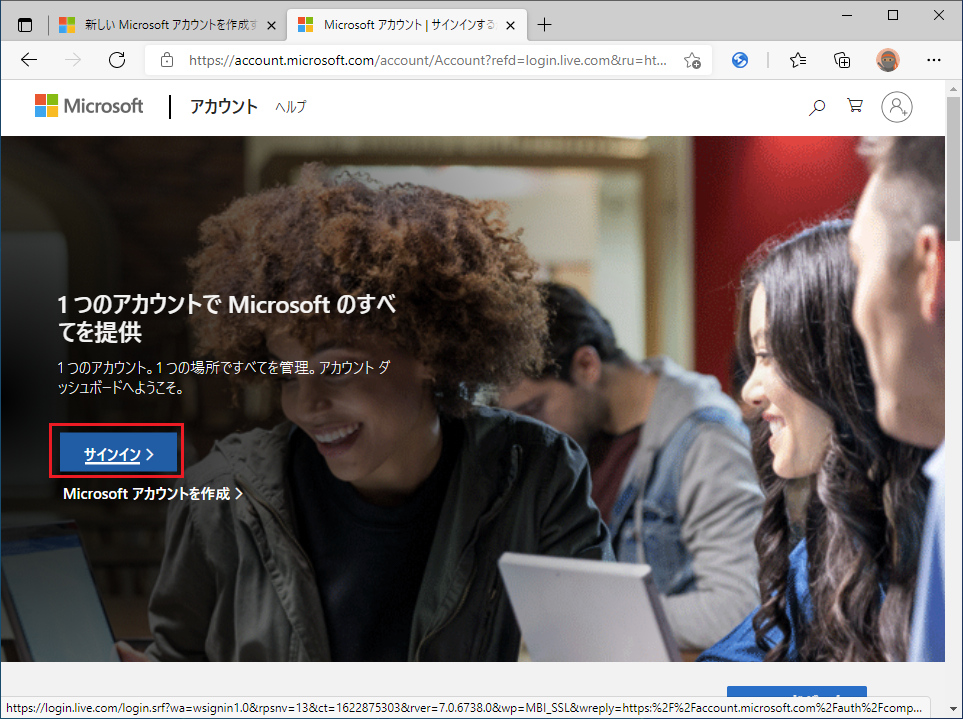
Task: Refresh the current page
Action: [x=116, y=60]
